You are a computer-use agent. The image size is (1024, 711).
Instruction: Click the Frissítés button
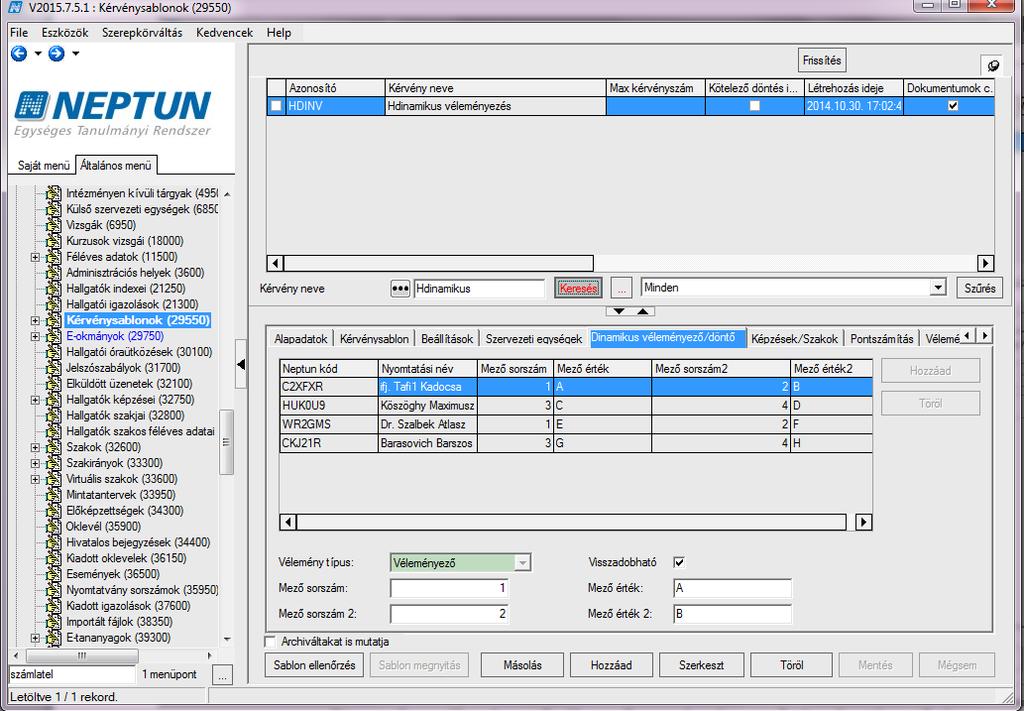point(822,60)
